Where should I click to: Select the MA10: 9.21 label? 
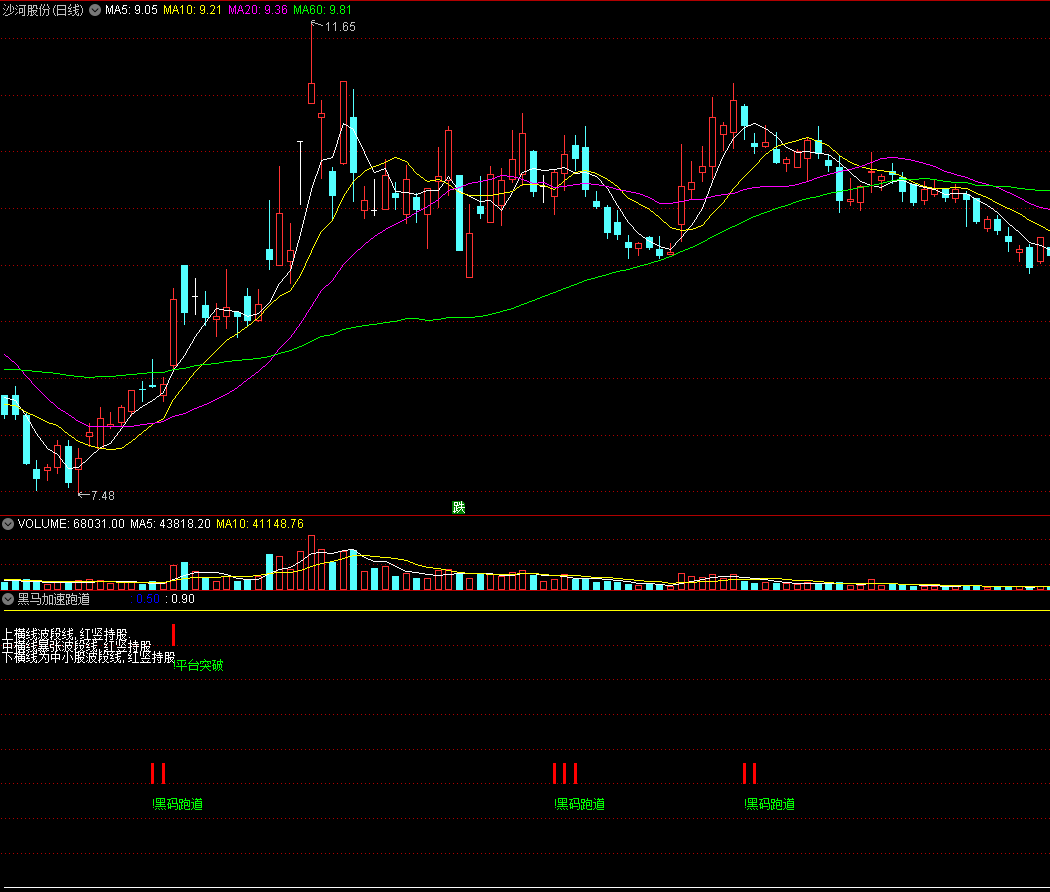coord(192,10)
